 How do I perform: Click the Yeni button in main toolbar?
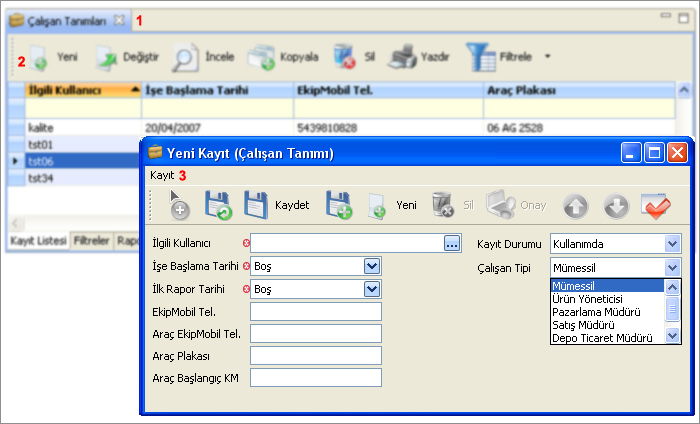(x=55, y=58)
